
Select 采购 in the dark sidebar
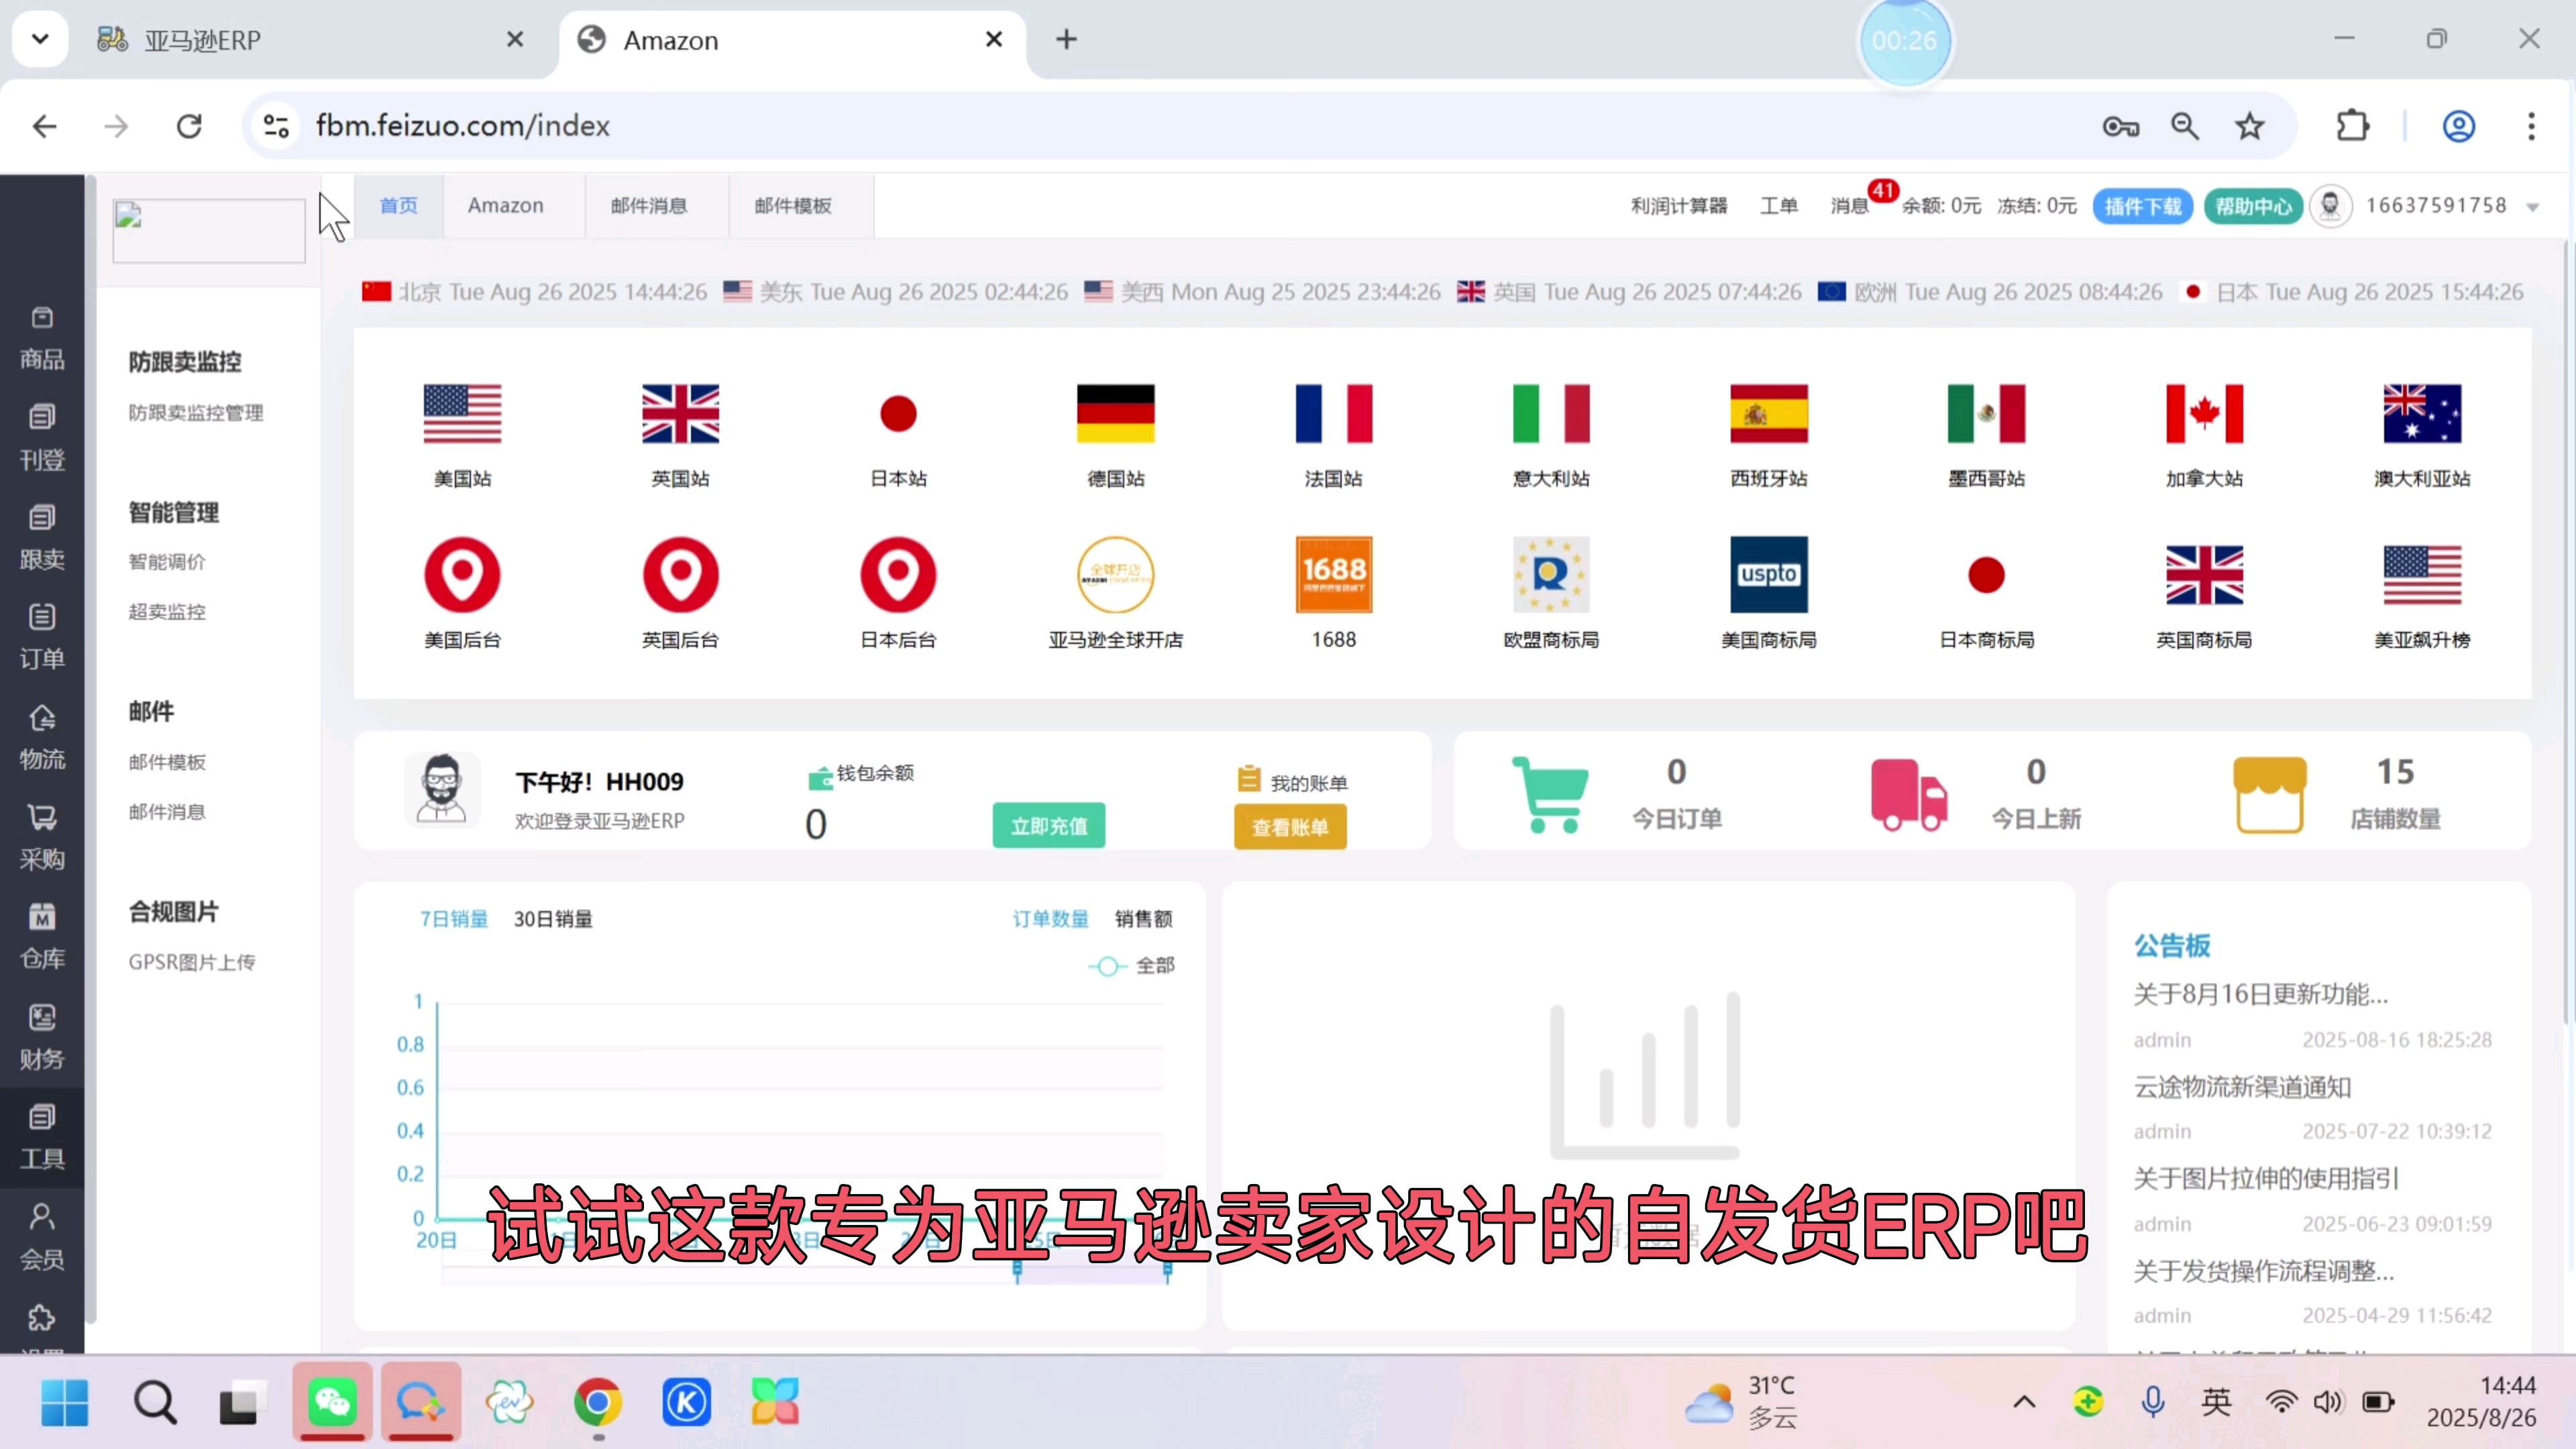coord(42,838)
